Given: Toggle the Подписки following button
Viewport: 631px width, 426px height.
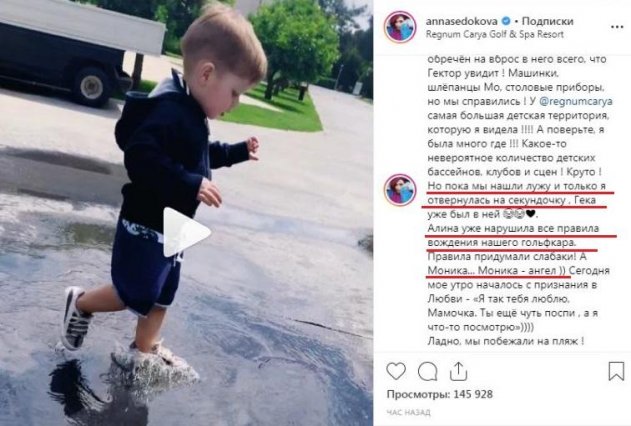Looking at the screenshot, I should pos(547,21).
